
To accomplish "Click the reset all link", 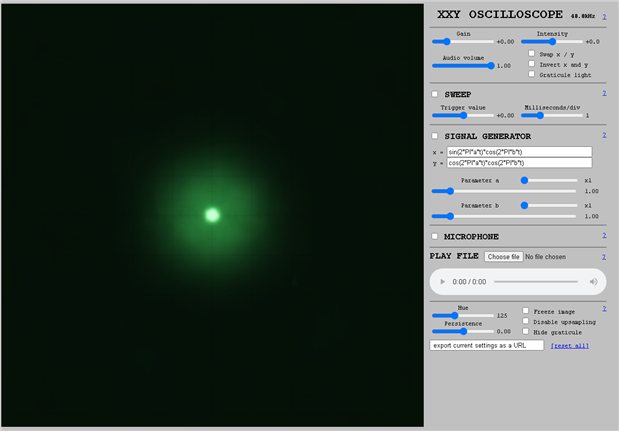I will tap(570, 346).
